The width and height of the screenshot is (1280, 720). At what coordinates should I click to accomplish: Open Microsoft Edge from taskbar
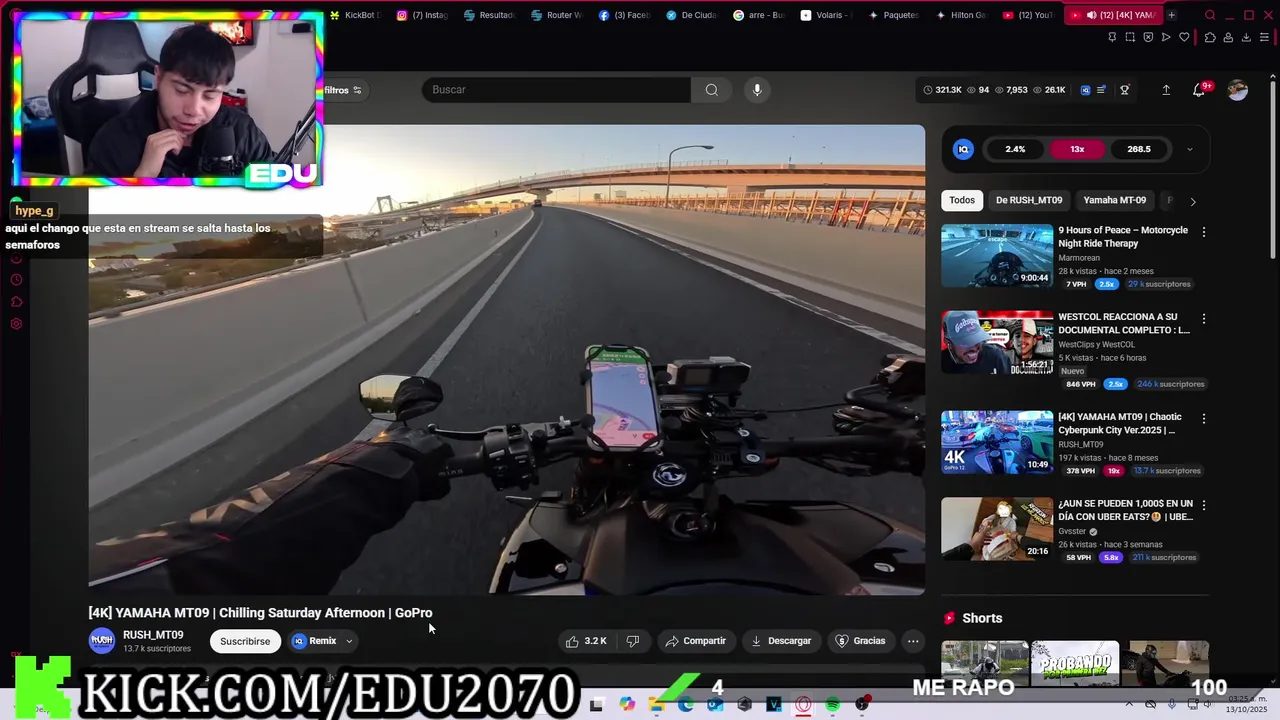coord(686,705)
